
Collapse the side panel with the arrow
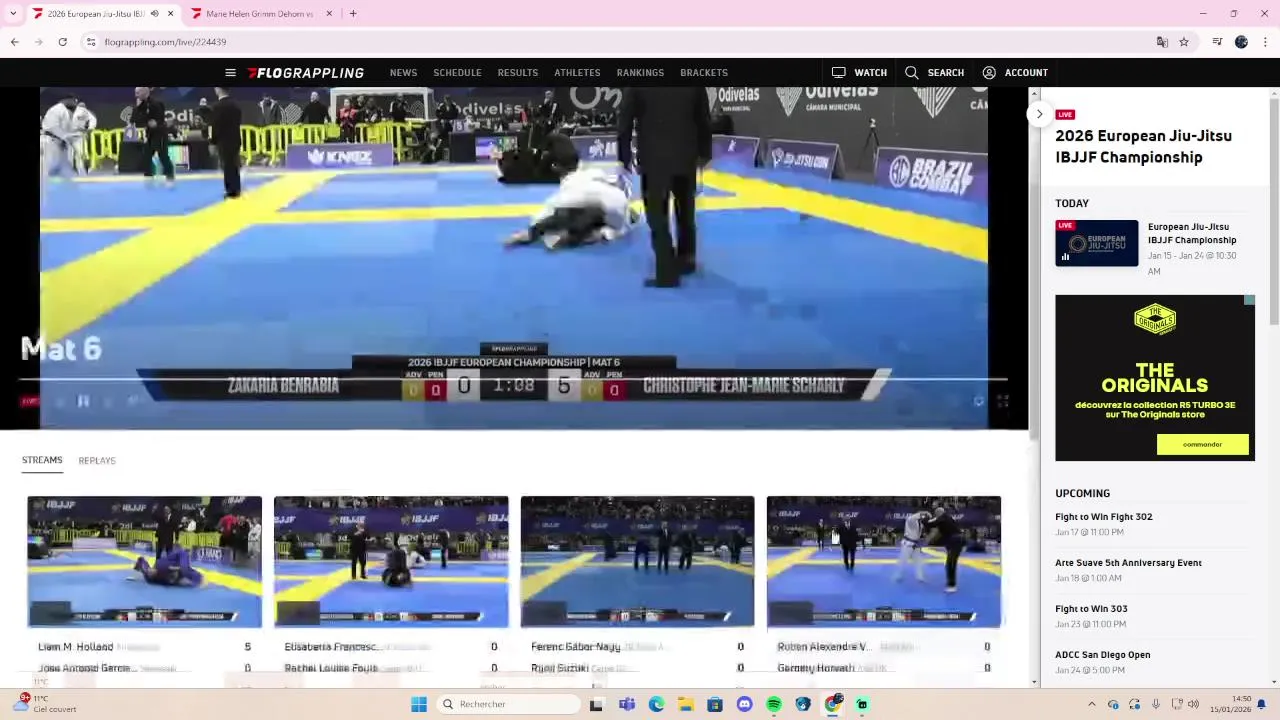(x=1039, y=114)
